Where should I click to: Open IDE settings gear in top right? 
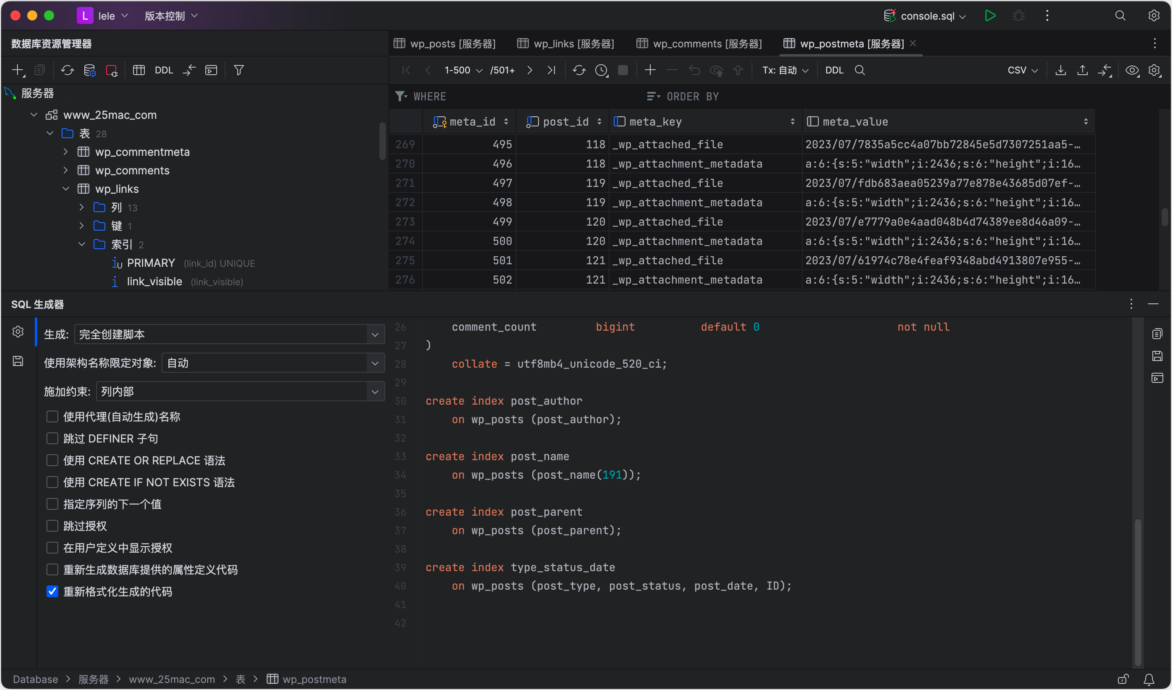pos(1154,16)
